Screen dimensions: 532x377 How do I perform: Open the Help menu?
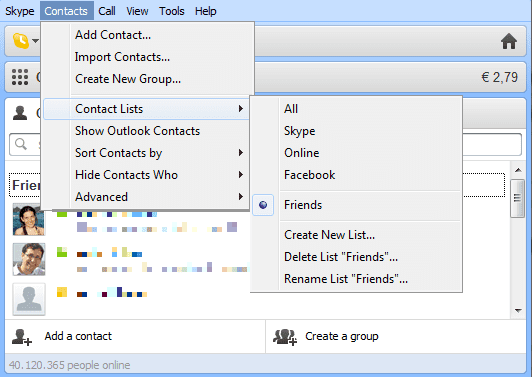pyautogui.click(x=206, y=11)
